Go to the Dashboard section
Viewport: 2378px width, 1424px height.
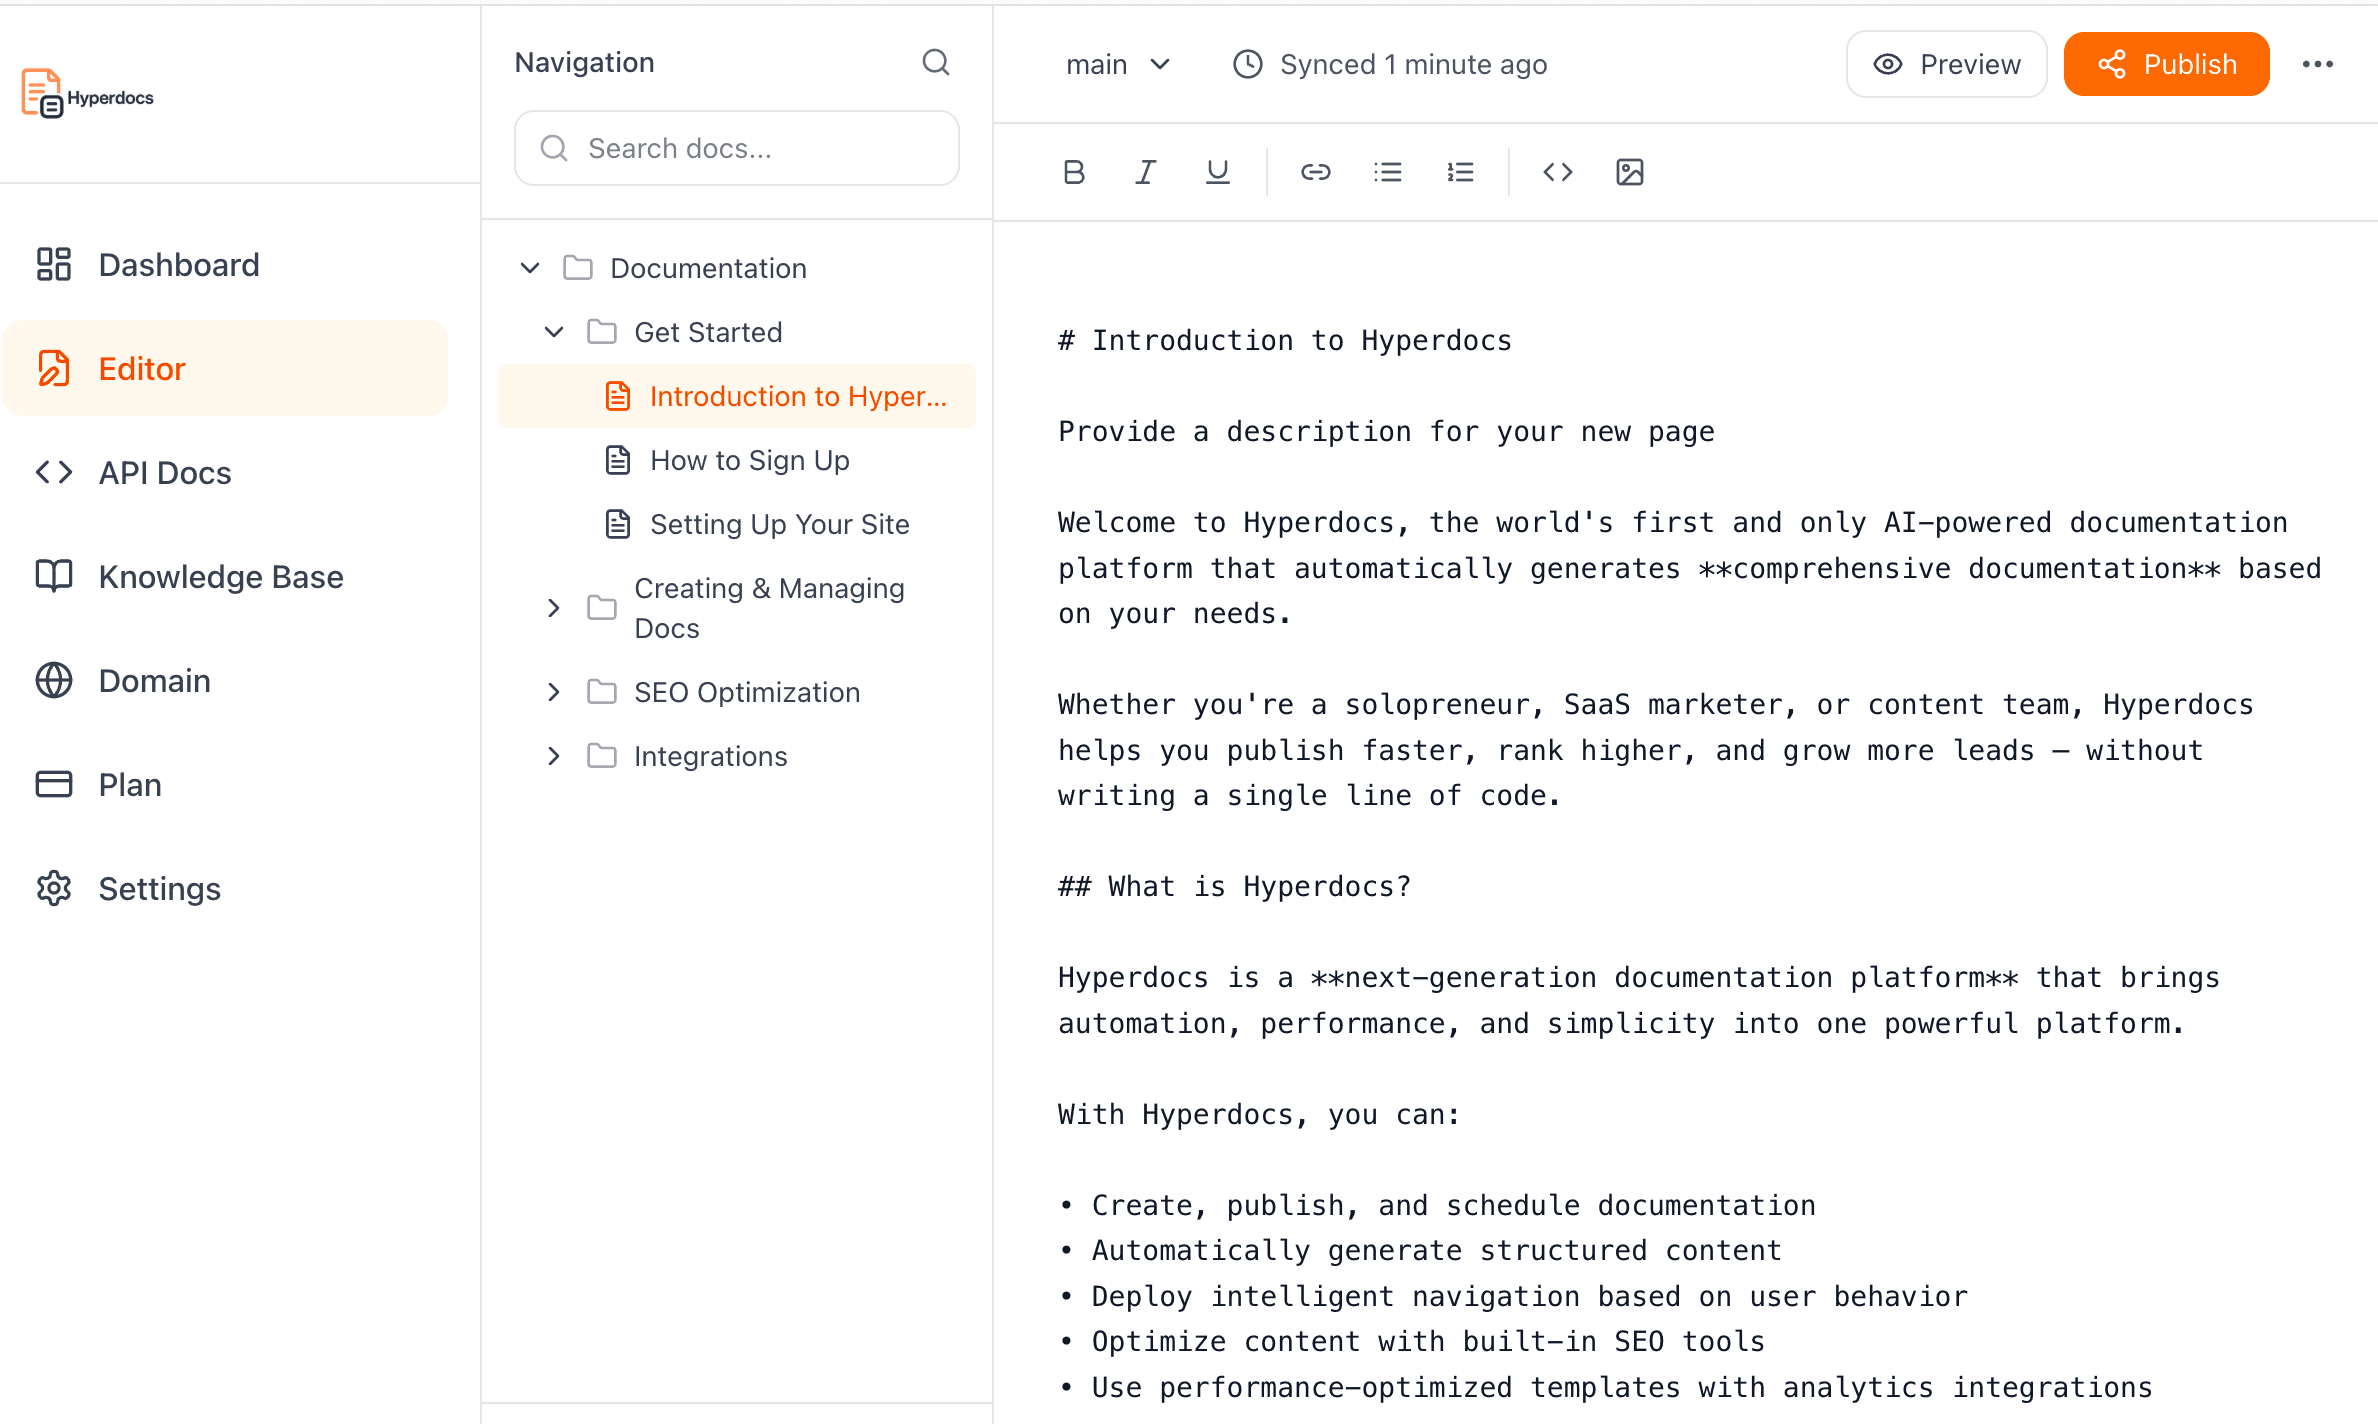pos(178,264)
